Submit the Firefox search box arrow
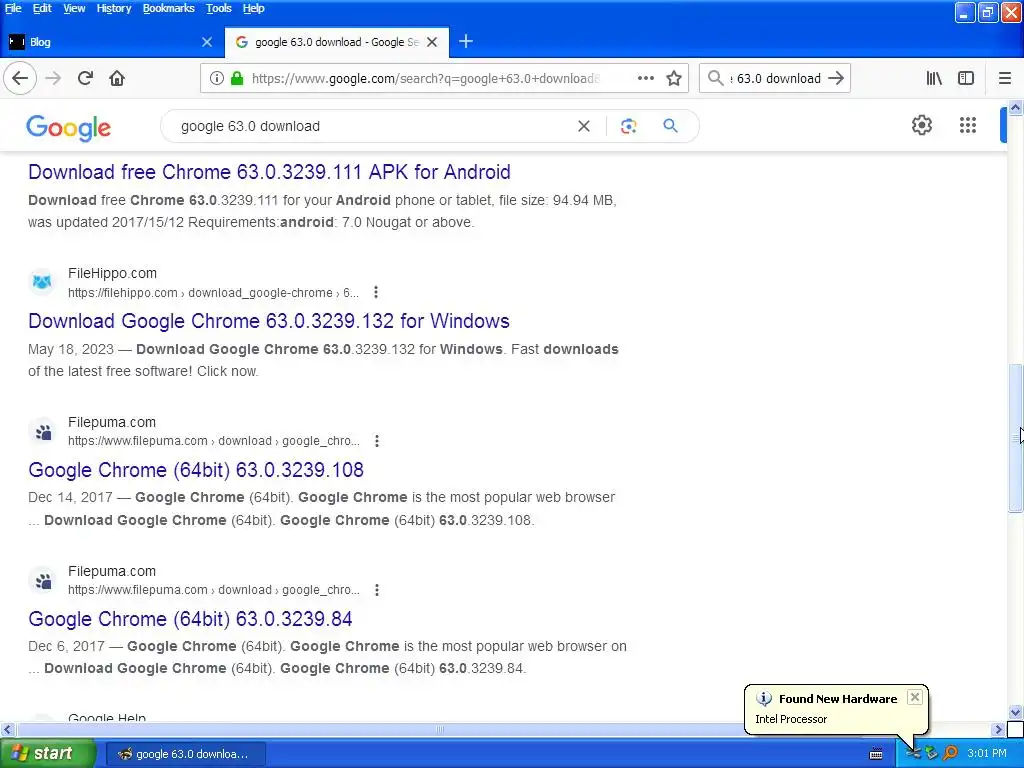The height and width of the screenshot is (768, 1024). click(x=835, y=78)
